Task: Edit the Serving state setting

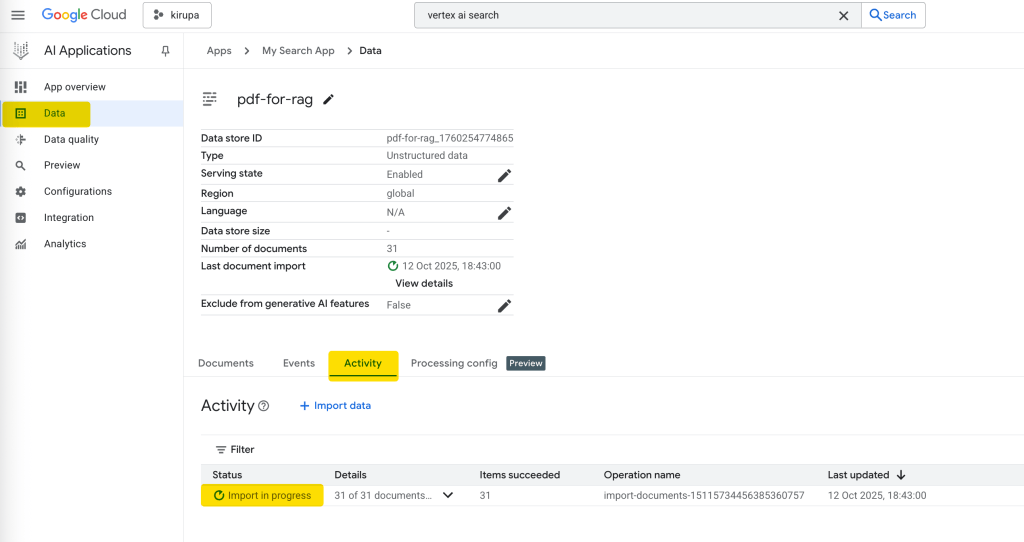Action: tap(504, 175)
